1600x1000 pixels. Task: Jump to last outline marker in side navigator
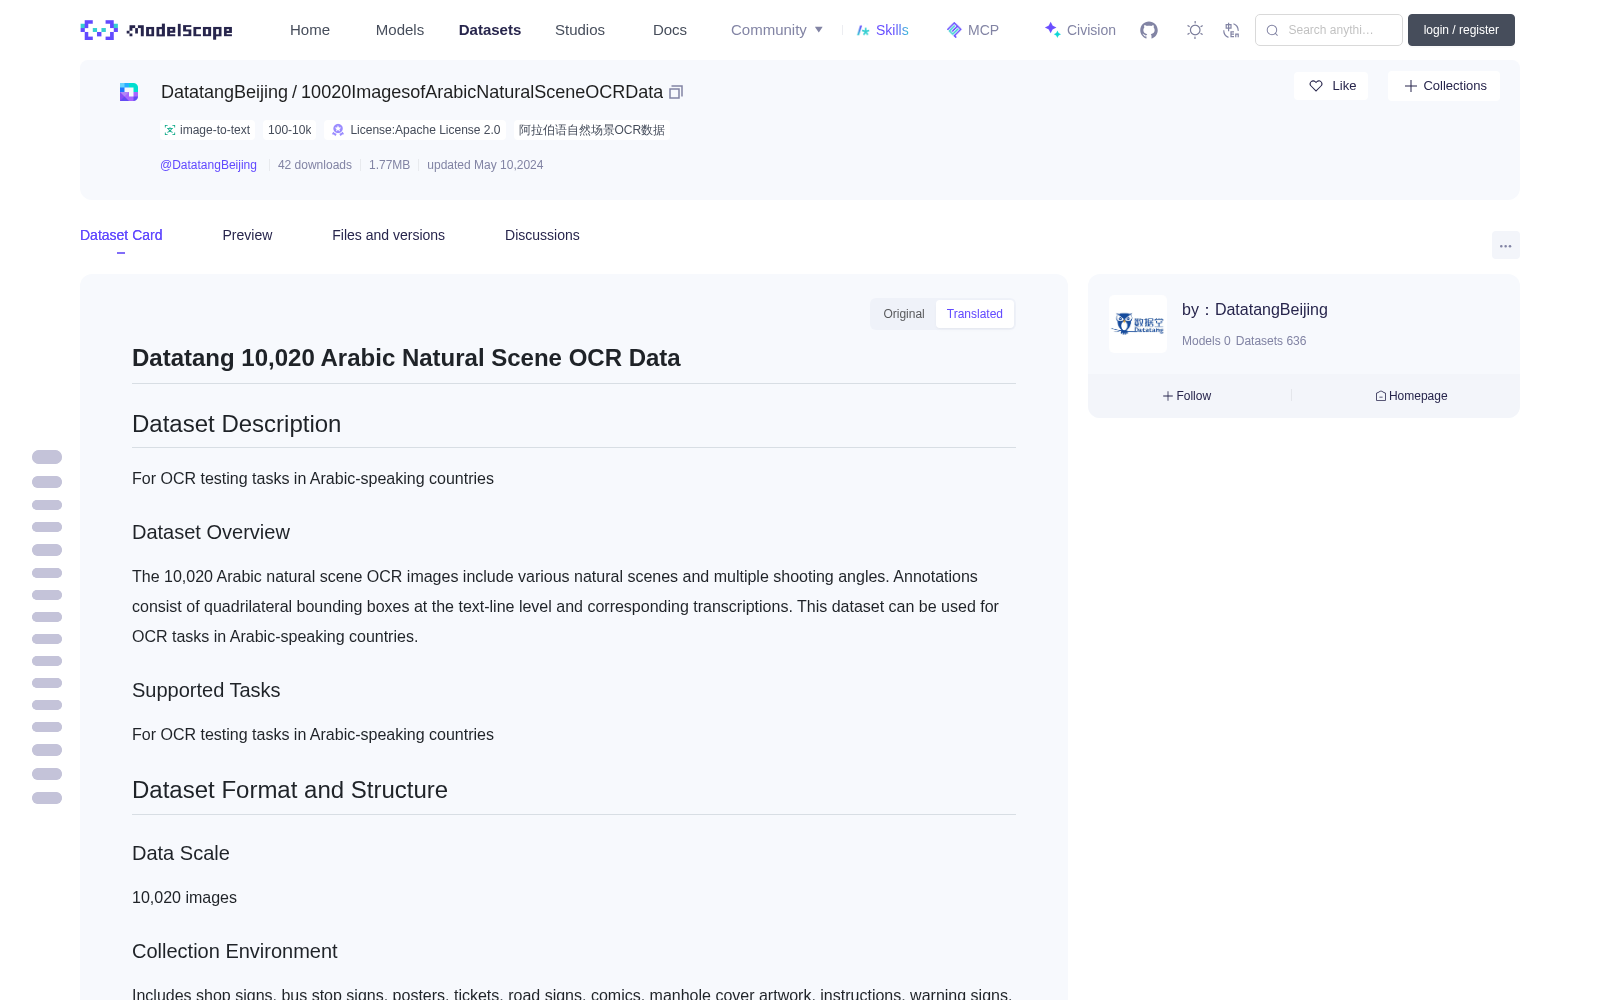tap(47, 798)
